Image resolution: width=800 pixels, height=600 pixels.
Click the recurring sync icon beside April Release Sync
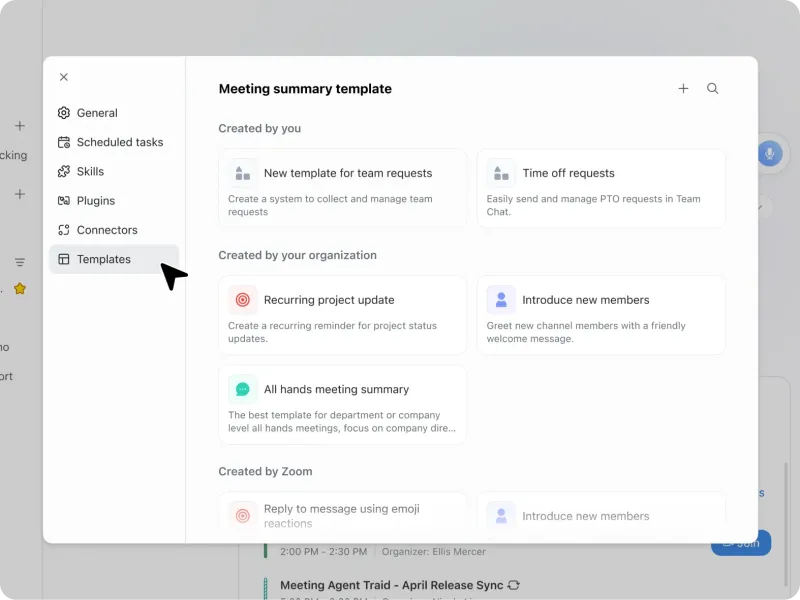(514, 585)
